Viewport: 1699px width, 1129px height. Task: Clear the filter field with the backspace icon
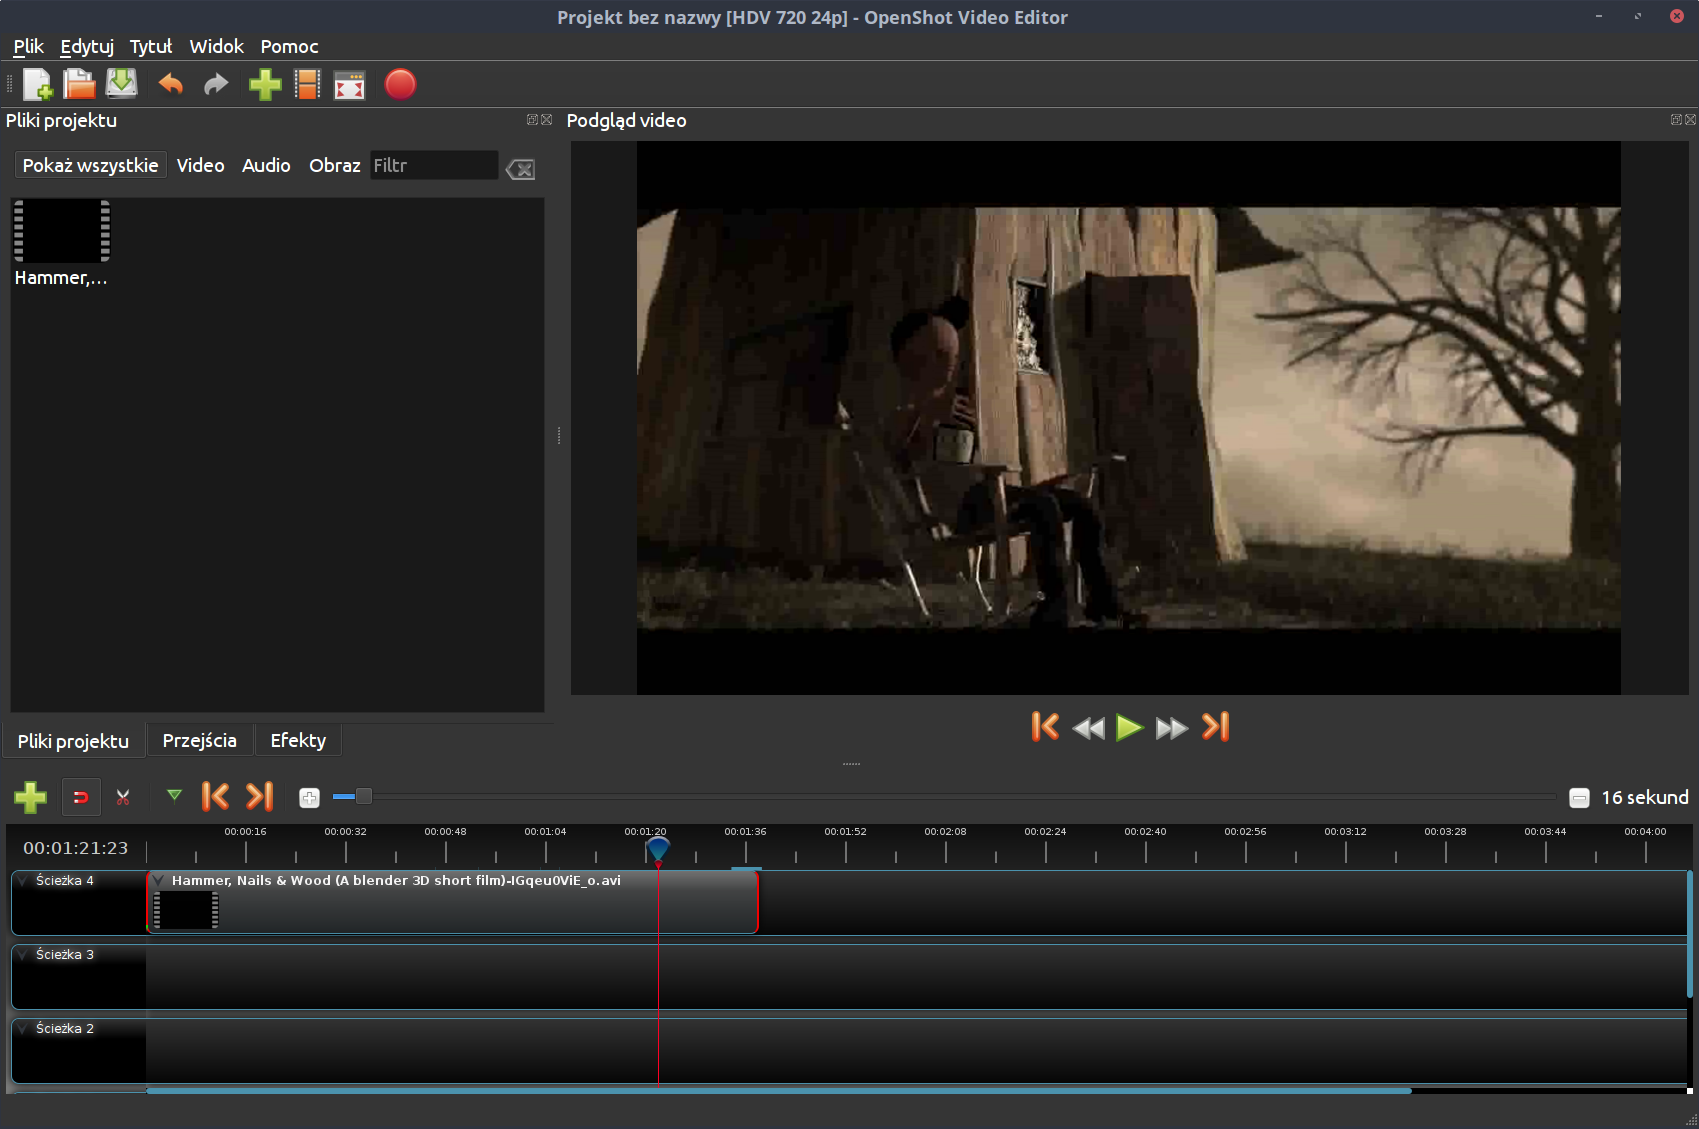(521, 169)
